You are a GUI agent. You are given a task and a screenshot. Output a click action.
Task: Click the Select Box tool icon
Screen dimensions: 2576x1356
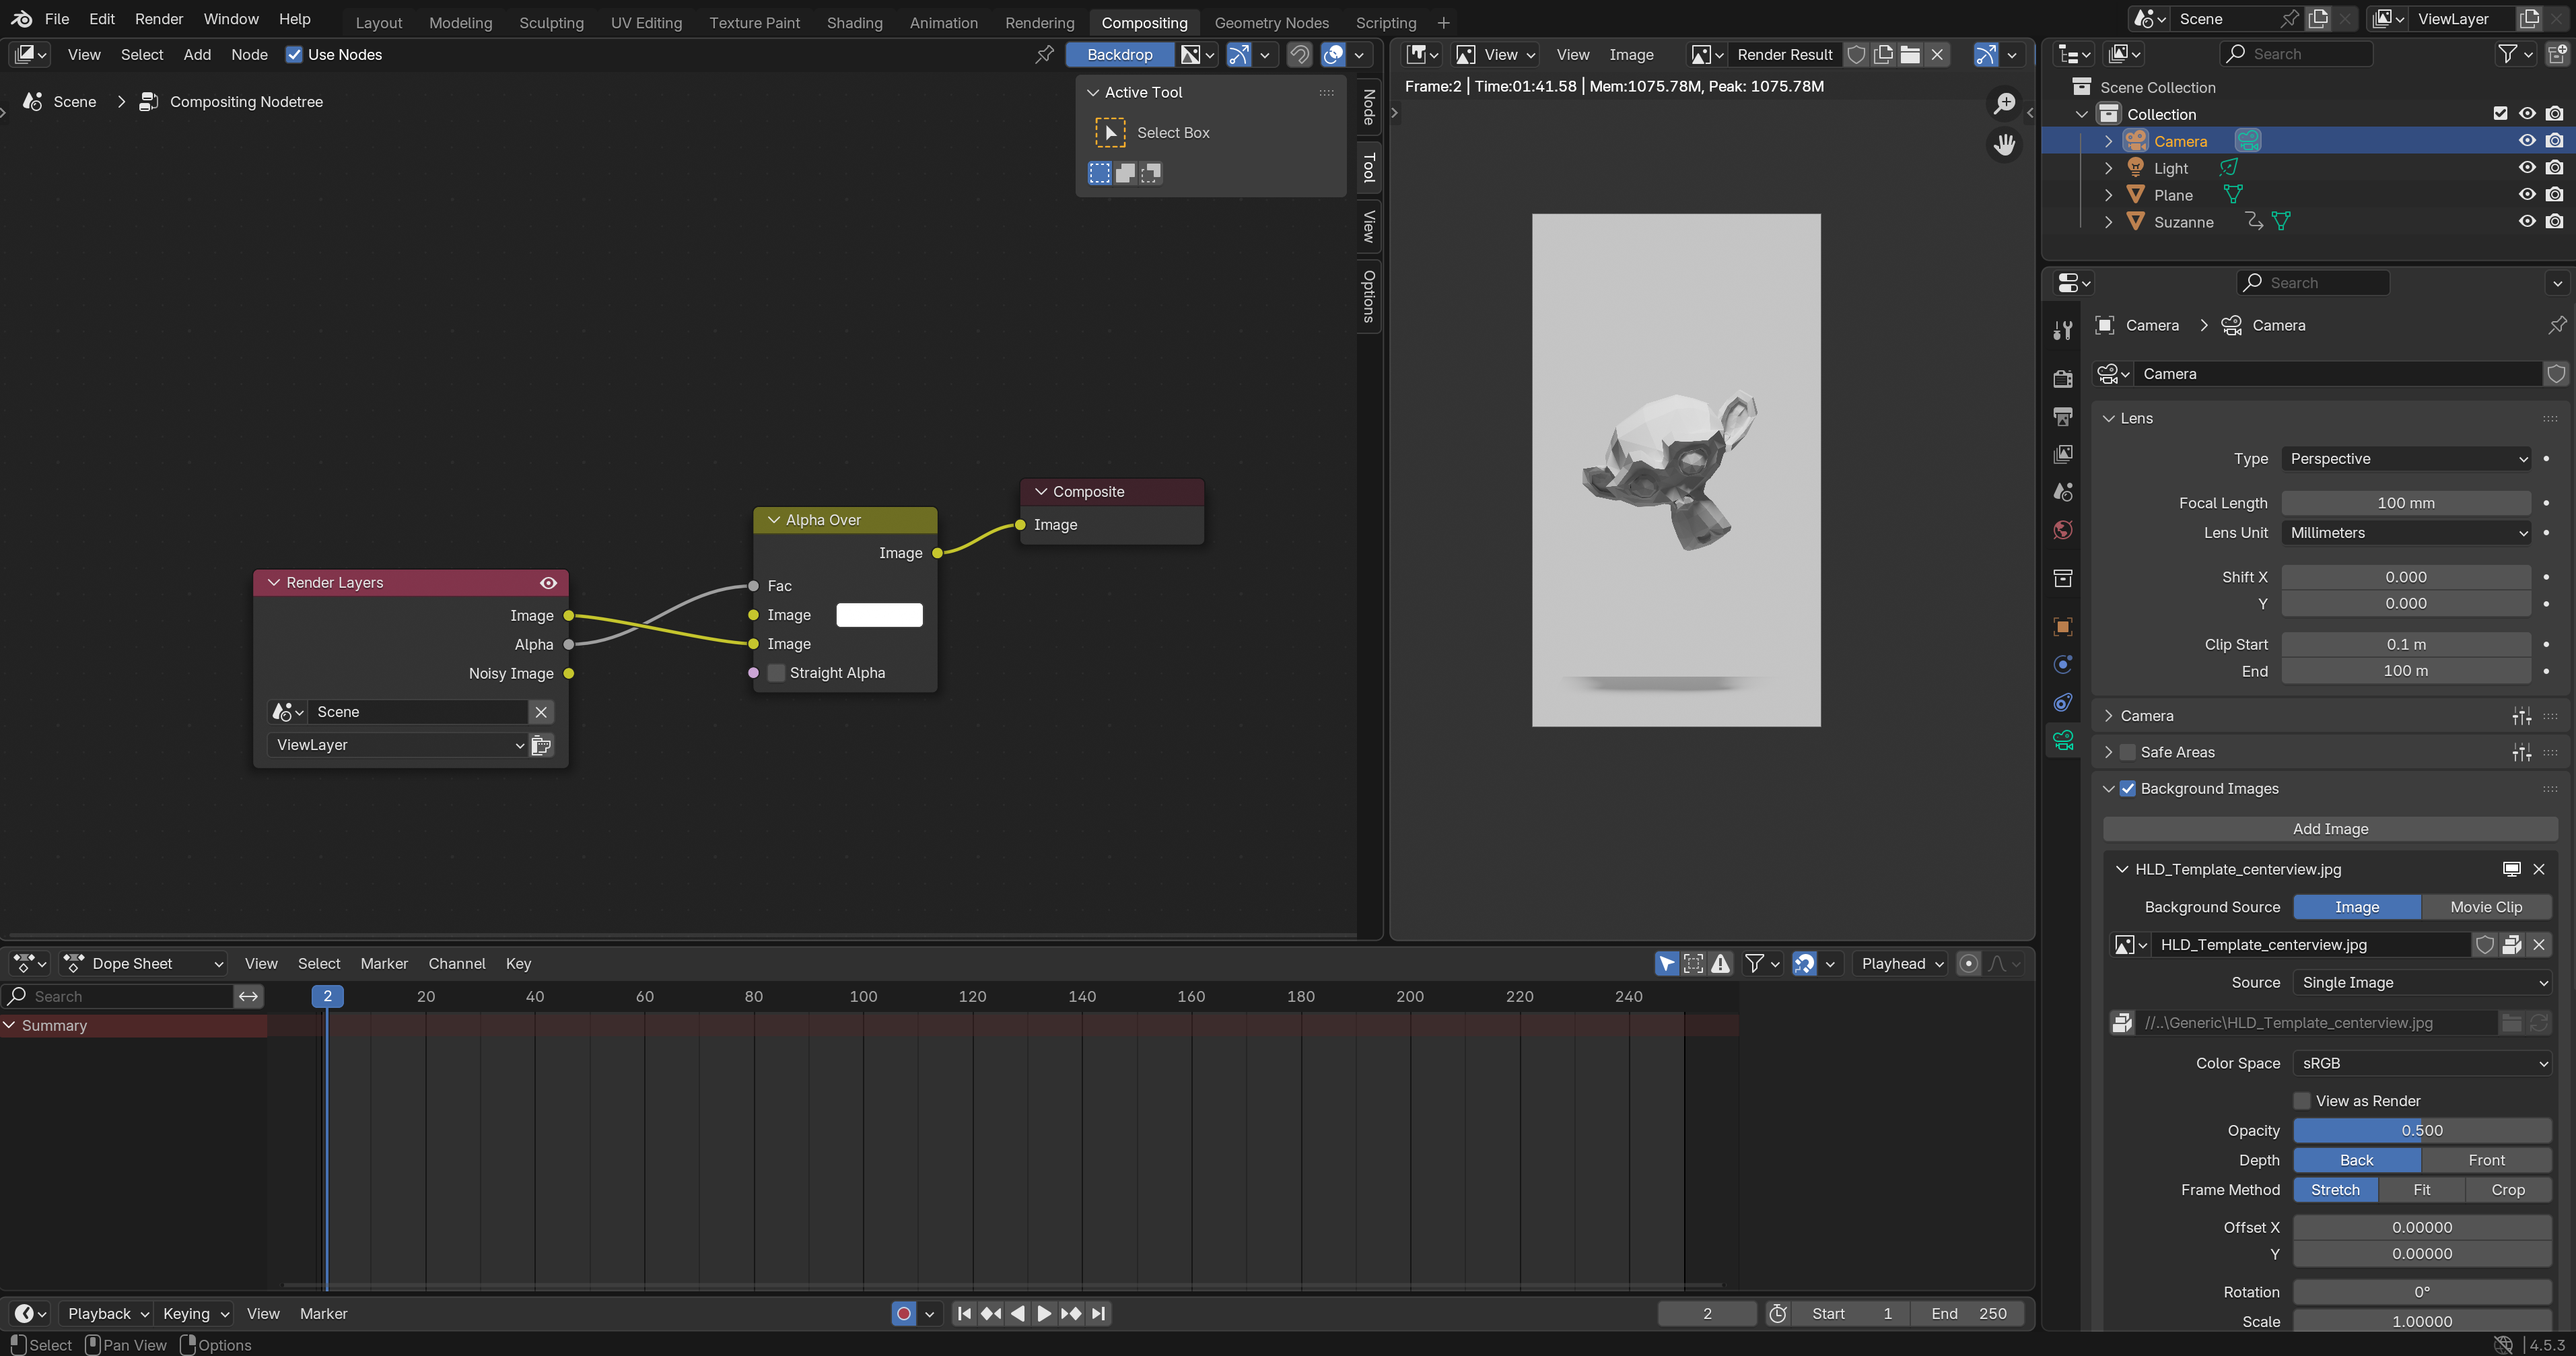[x=1110, y=133]
